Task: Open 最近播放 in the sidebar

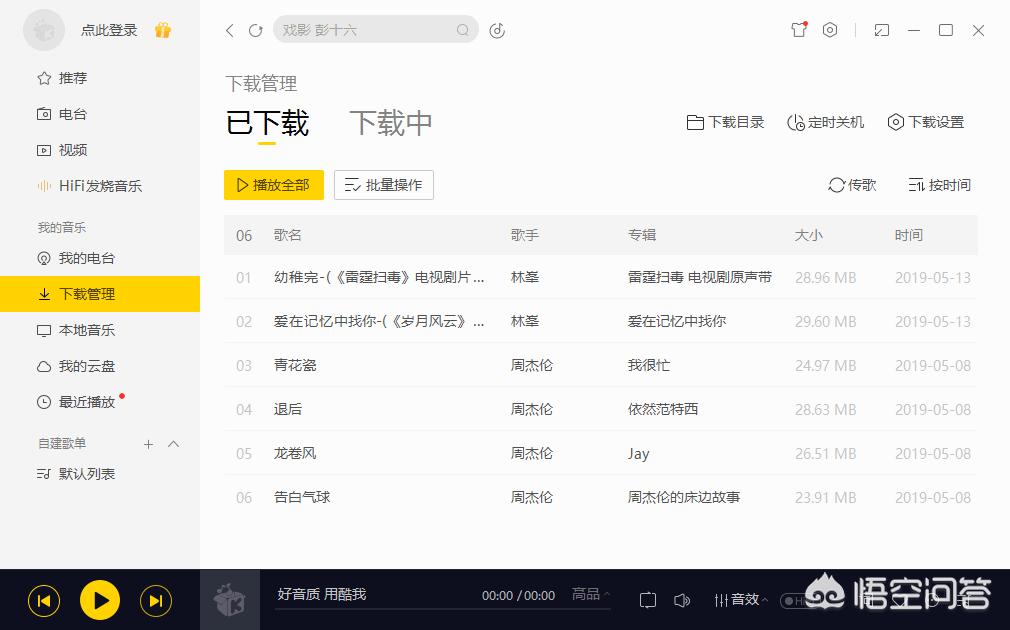Action: 76,402
